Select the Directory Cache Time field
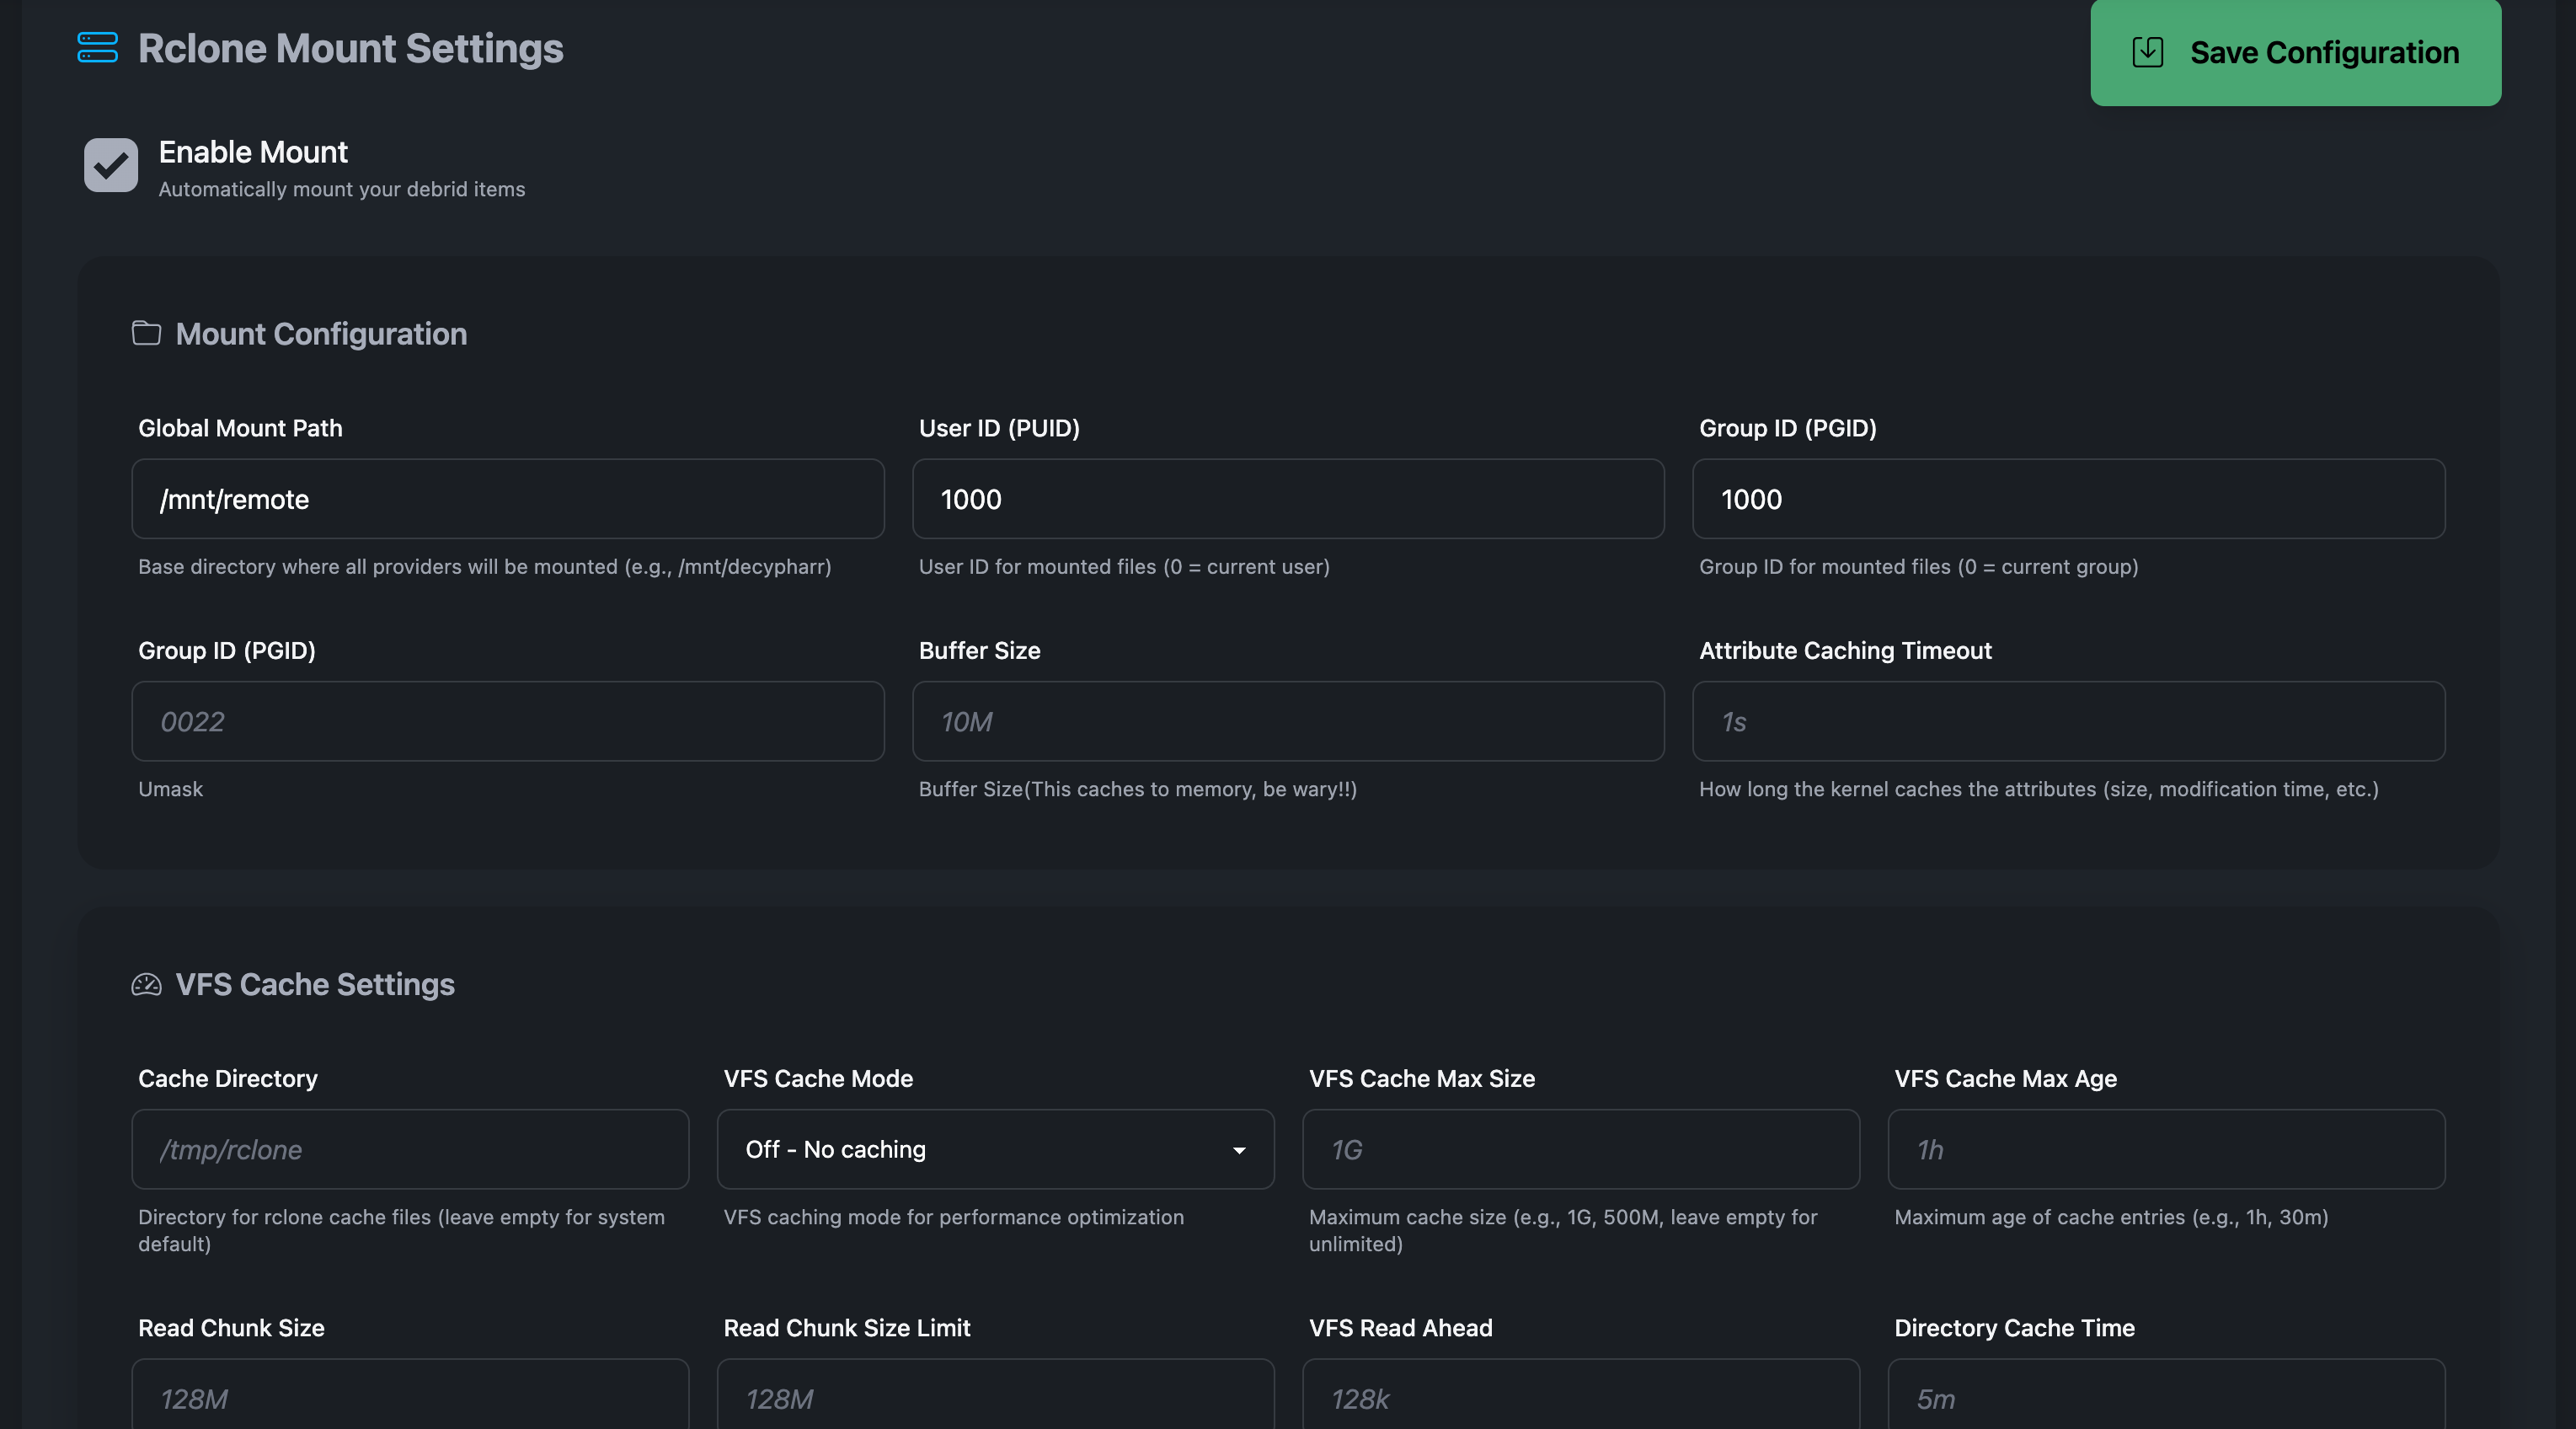 click(x=2165, y=1397)
